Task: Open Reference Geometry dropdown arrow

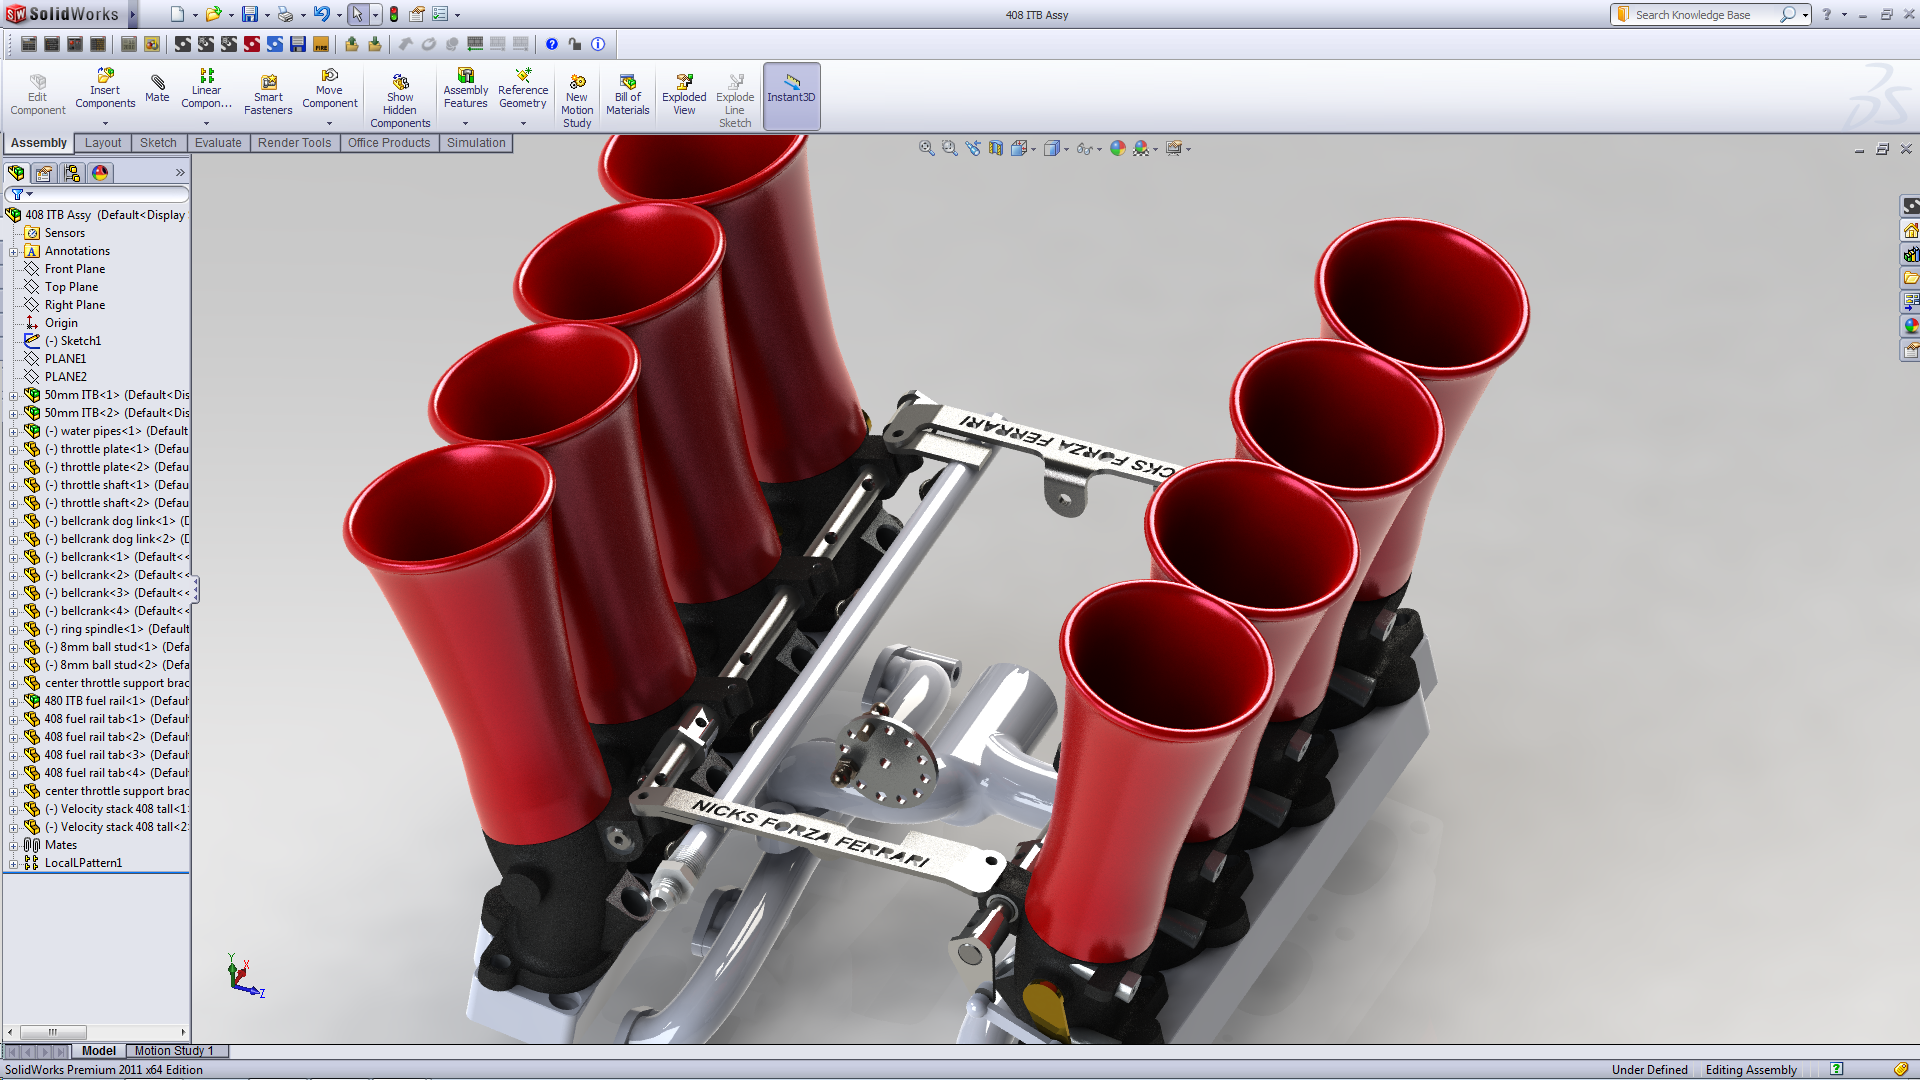Action: (x=523, y=124)
